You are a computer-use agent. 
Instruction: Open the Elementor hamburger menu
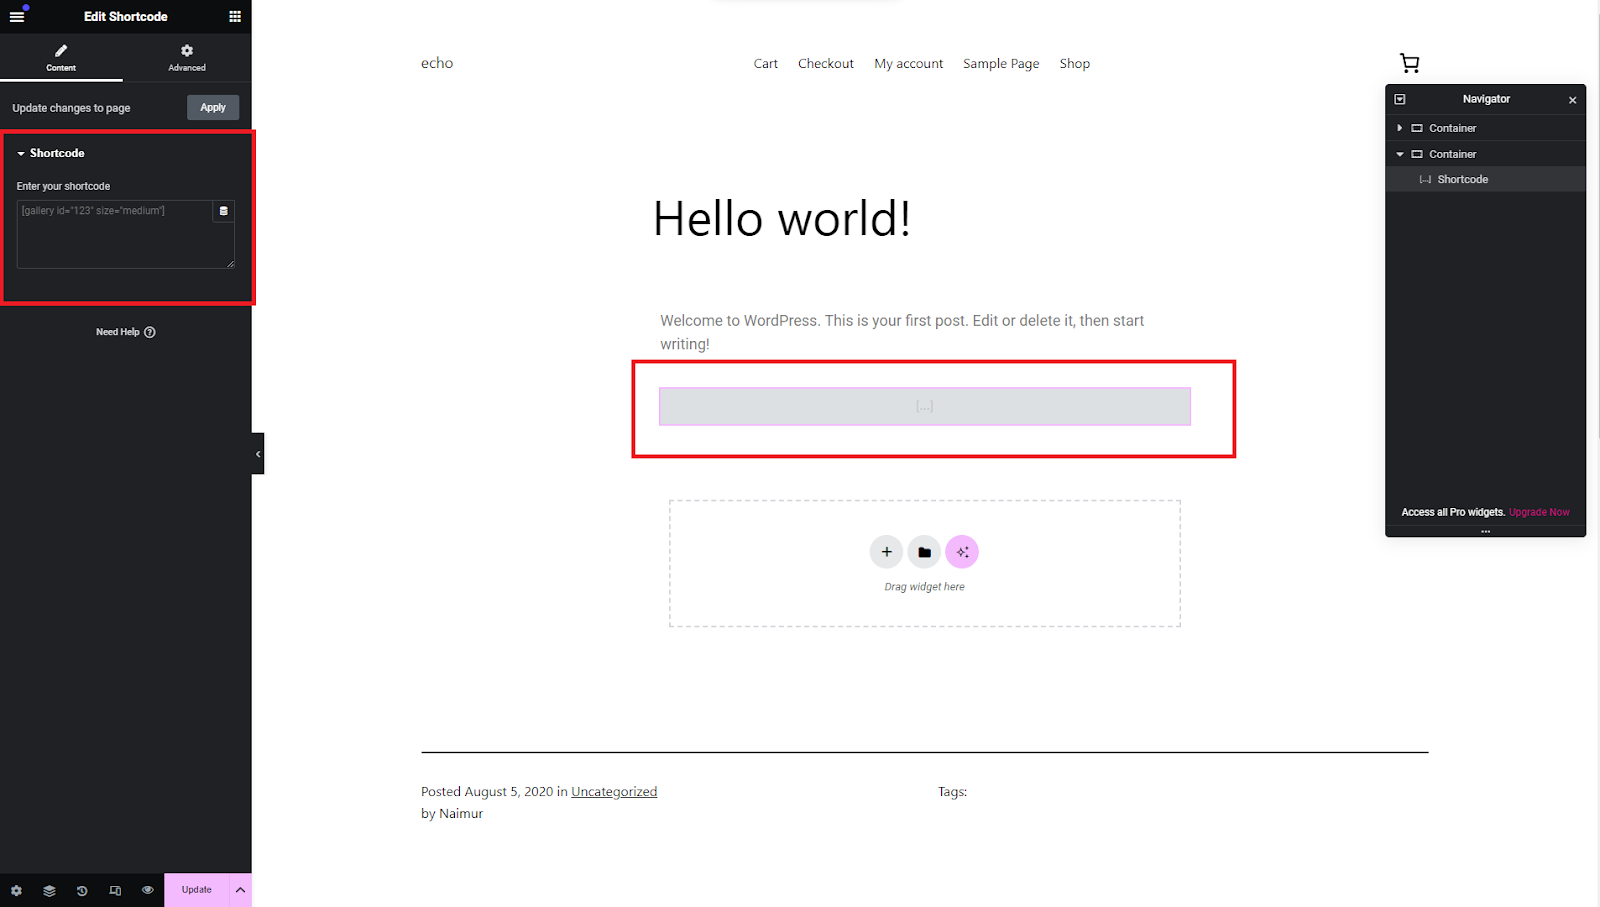pos(17,16)
